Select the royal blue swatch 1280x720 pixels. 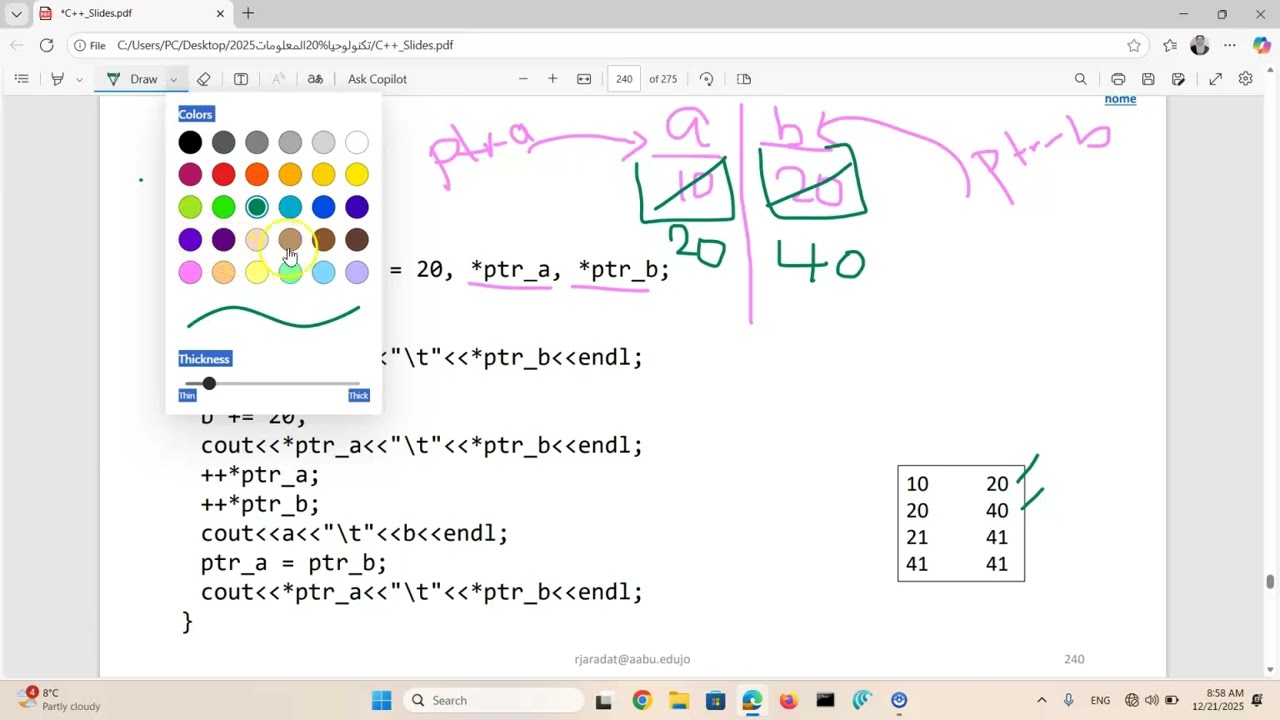point(323,207)
